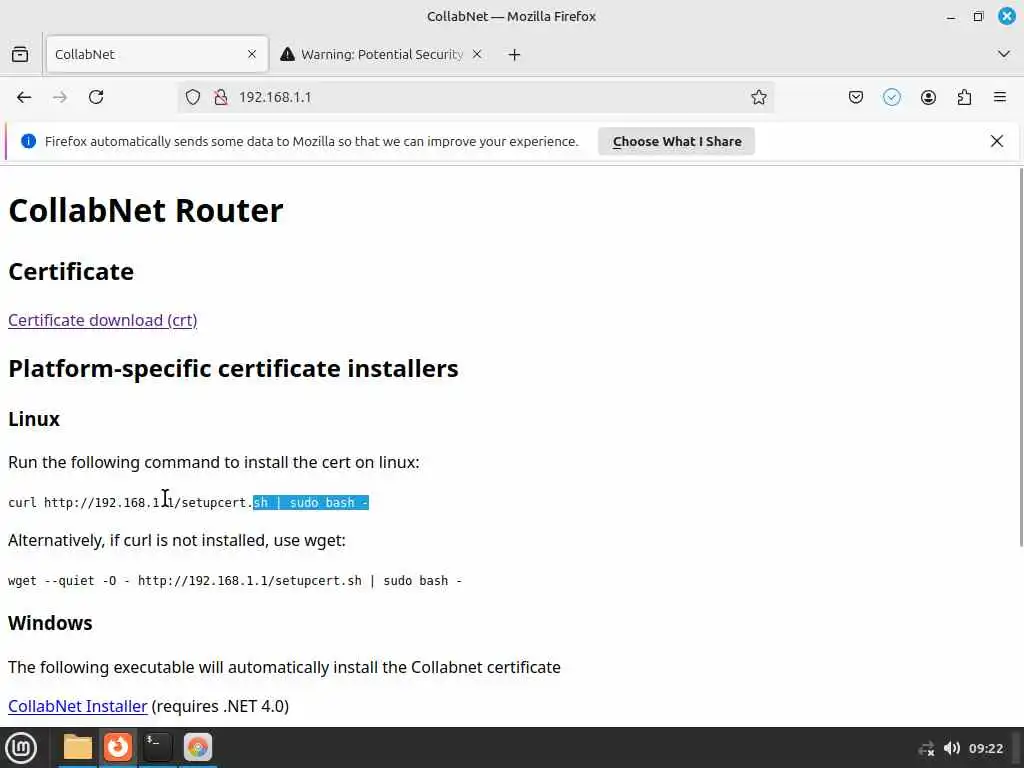Open the Terminal from the taskbar
The image size is (1024, 768).
(x=157, y=747)
